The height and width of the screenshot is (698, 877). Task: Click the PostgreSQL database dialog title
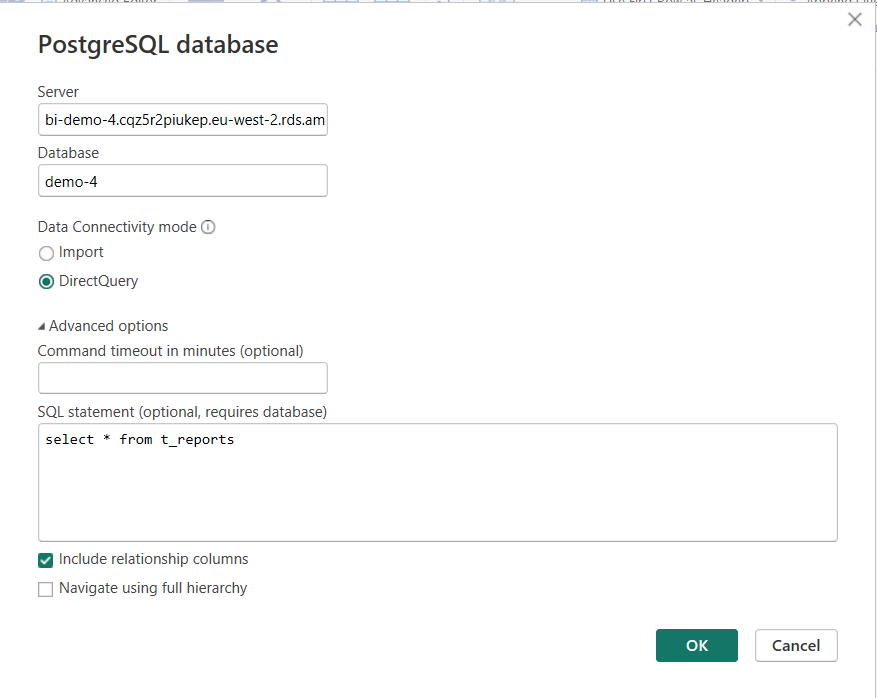click(x=157, y=45)
